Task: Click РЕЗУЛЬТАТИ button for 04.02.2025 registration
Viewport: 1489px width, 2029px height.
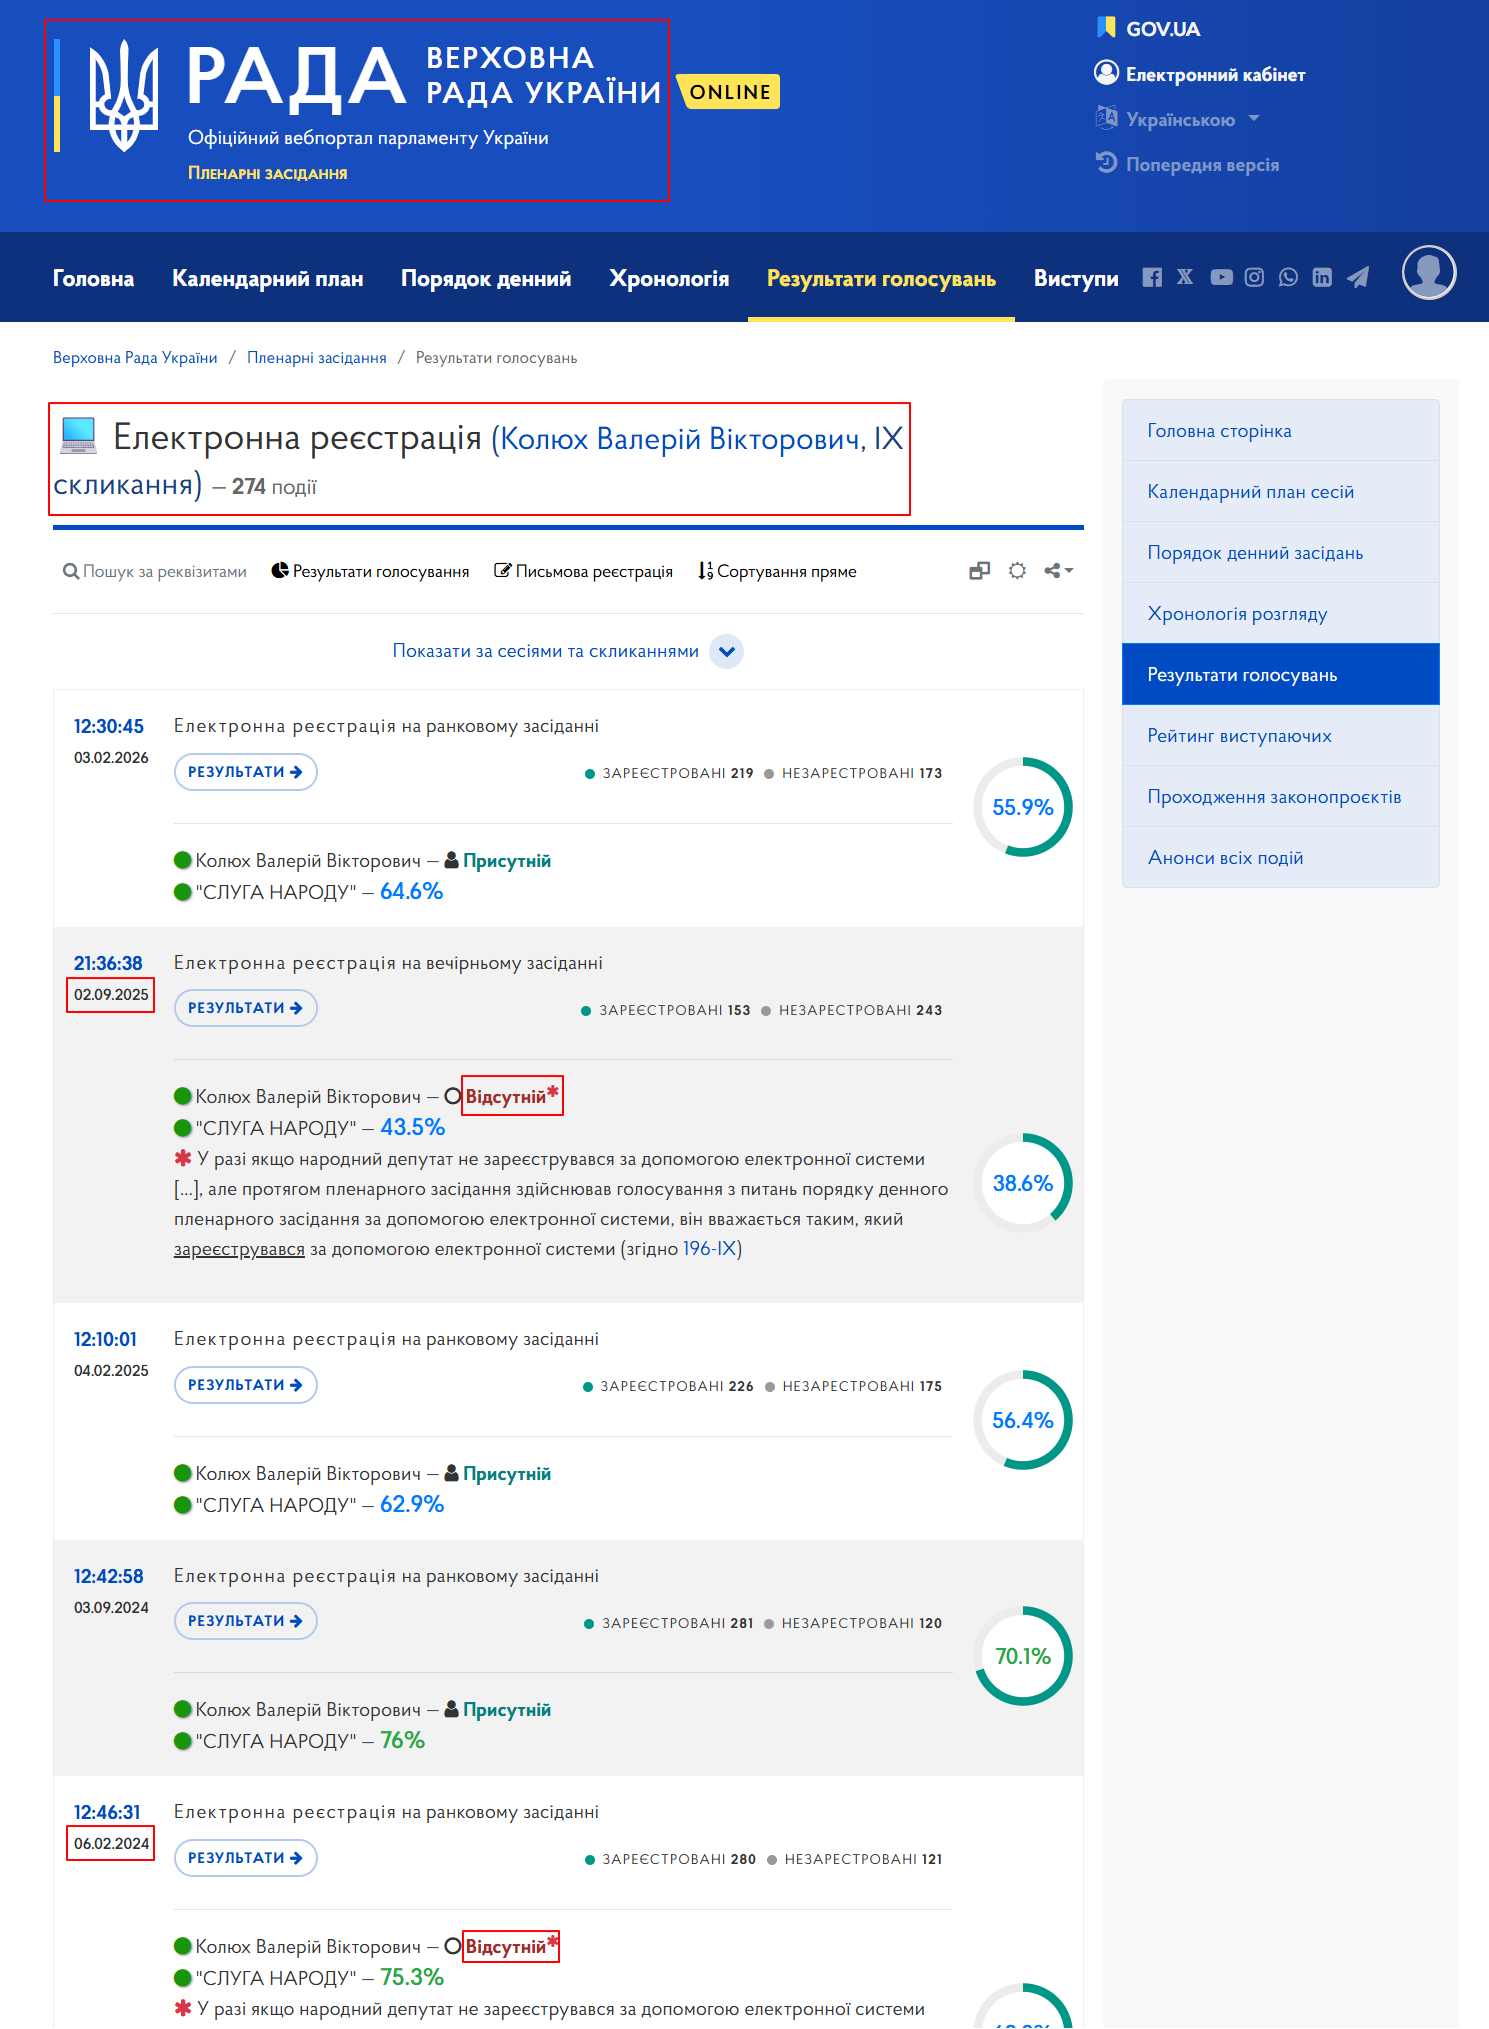Action: [245, 1385]
